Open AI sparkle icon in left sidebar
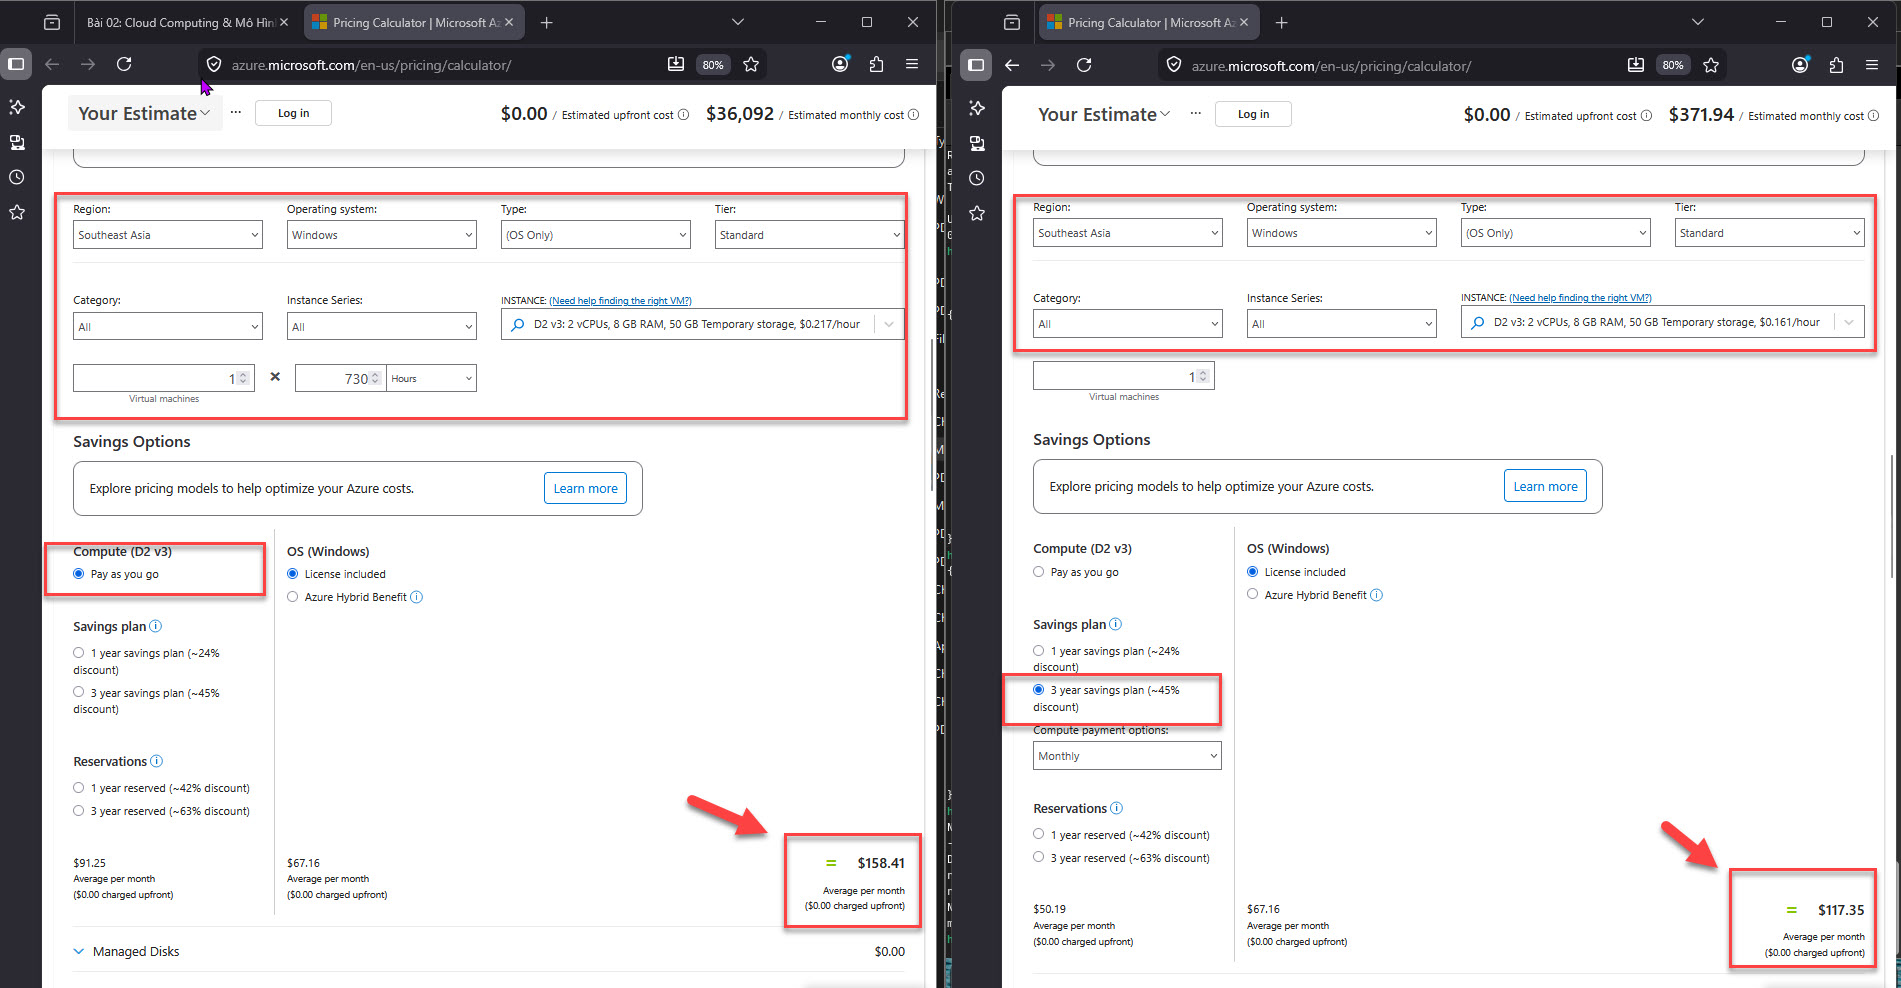 click(17, 107)
